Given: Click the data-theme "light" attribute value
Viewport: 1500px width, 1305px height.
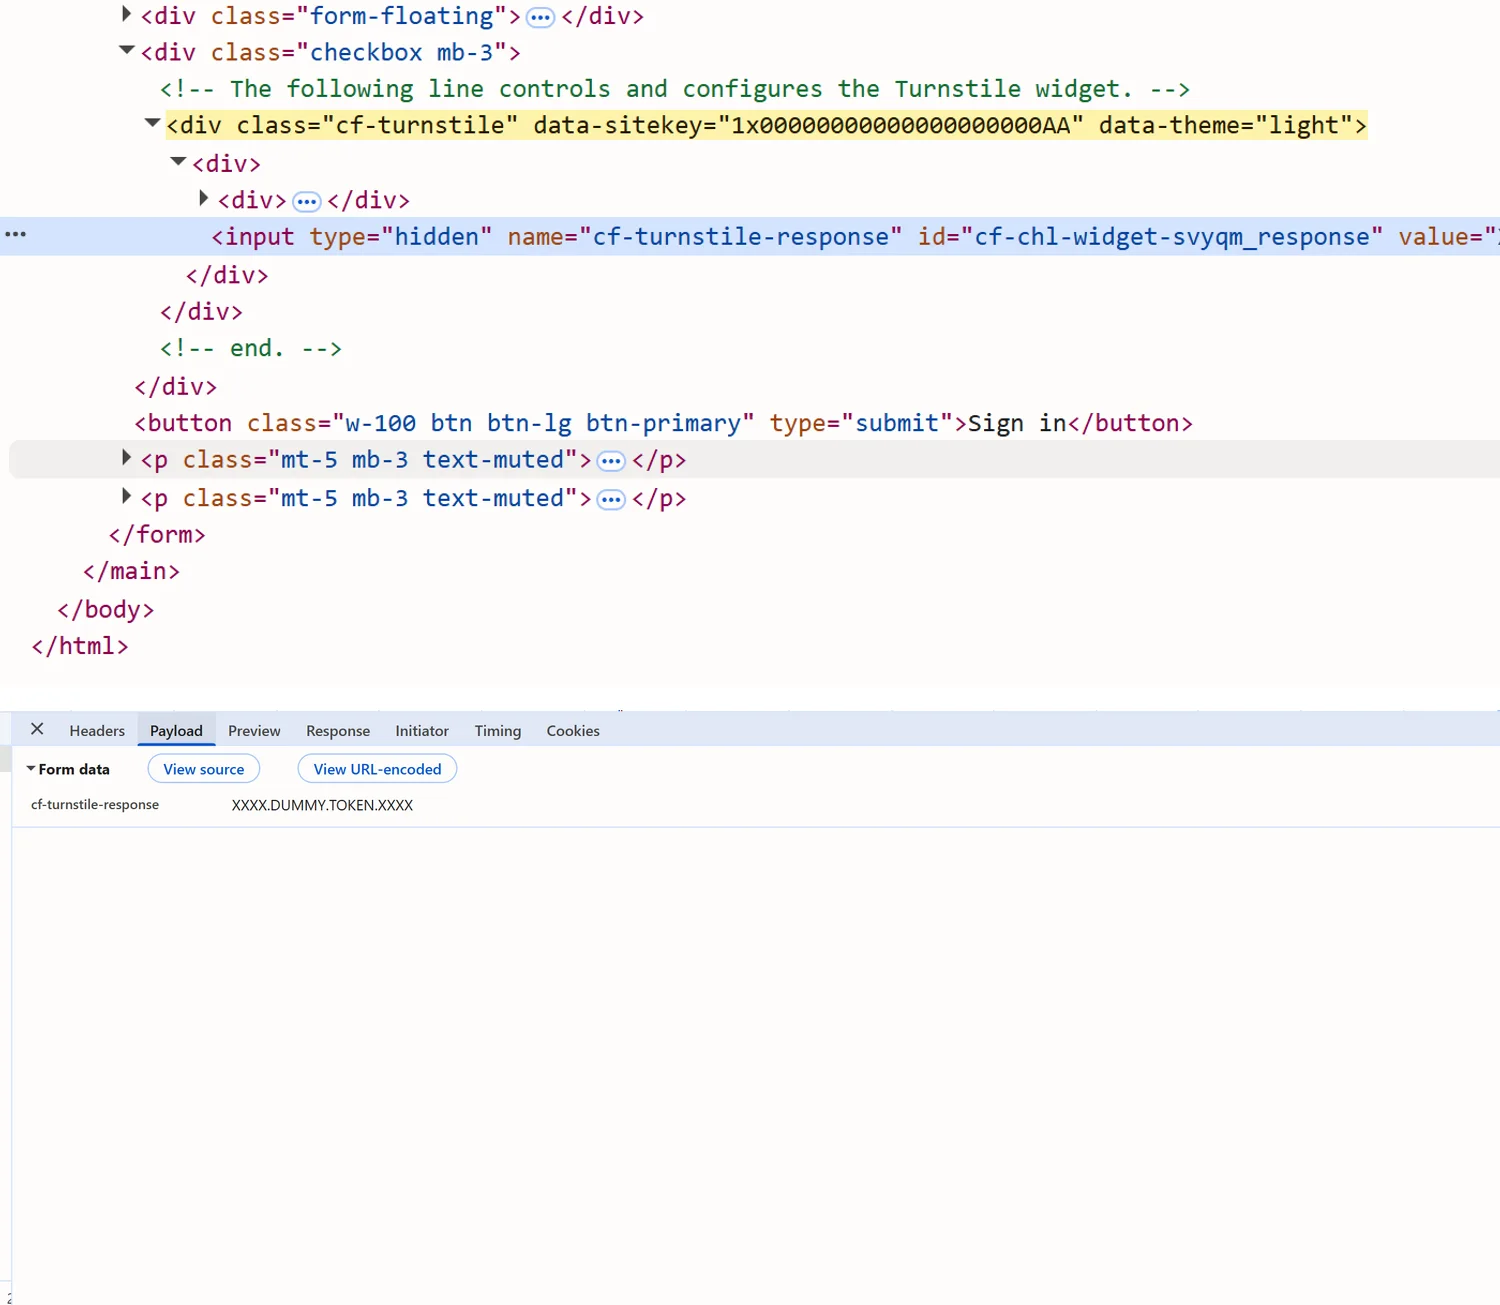Looking at the screenshot, I should point(1304,125).
